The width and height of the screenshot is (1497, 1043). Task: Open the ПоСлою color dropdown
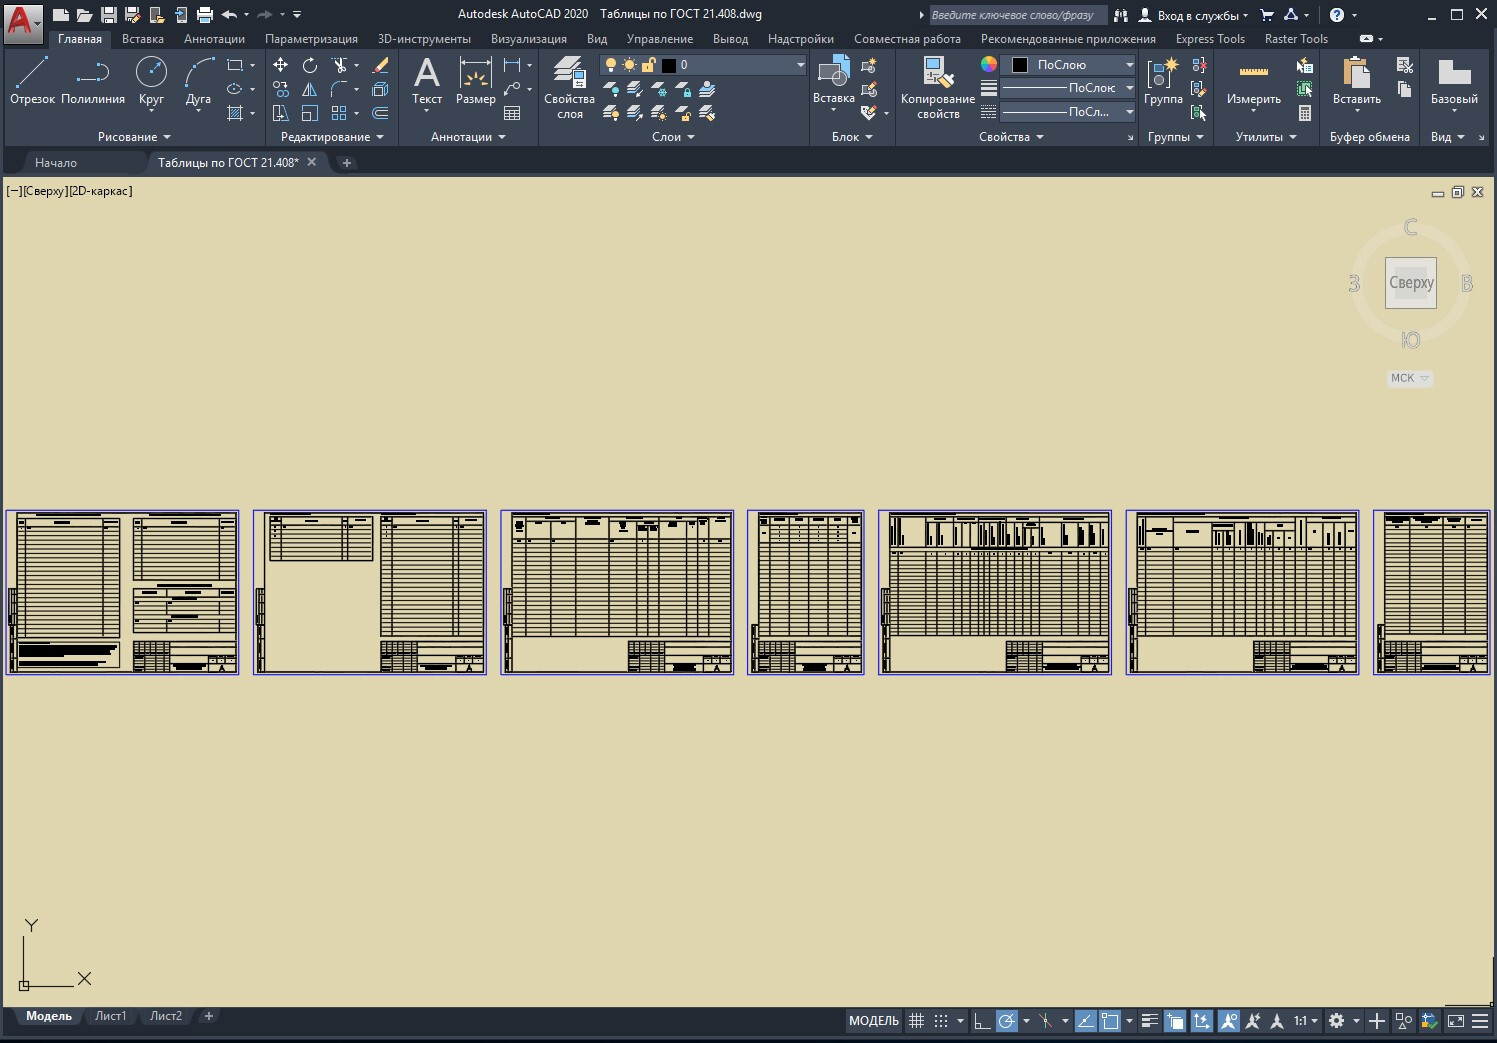click(x=1129, y=65)
